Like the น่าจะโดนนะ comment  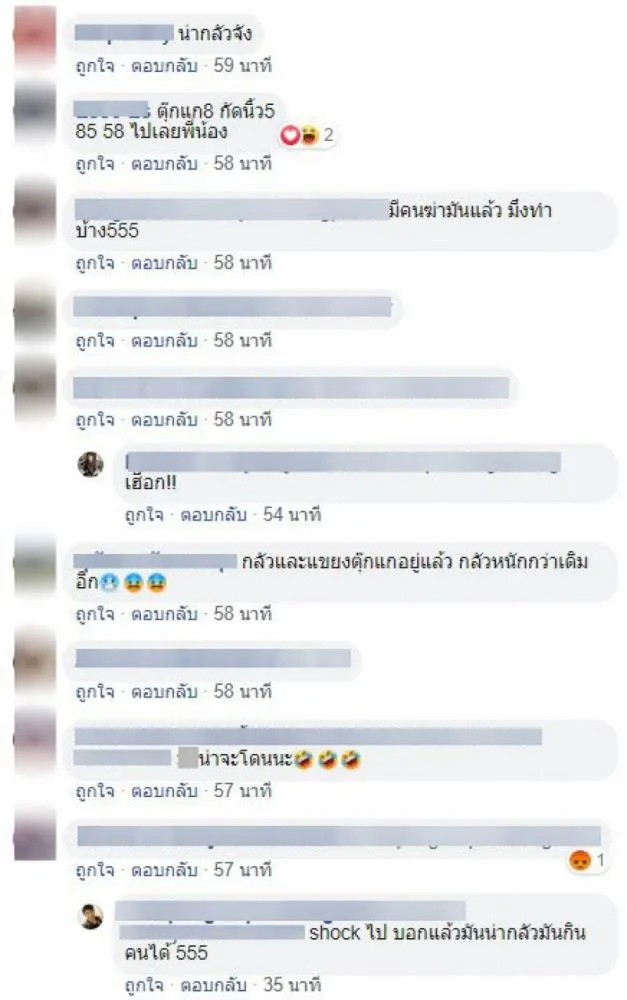(x=95, y=791)
